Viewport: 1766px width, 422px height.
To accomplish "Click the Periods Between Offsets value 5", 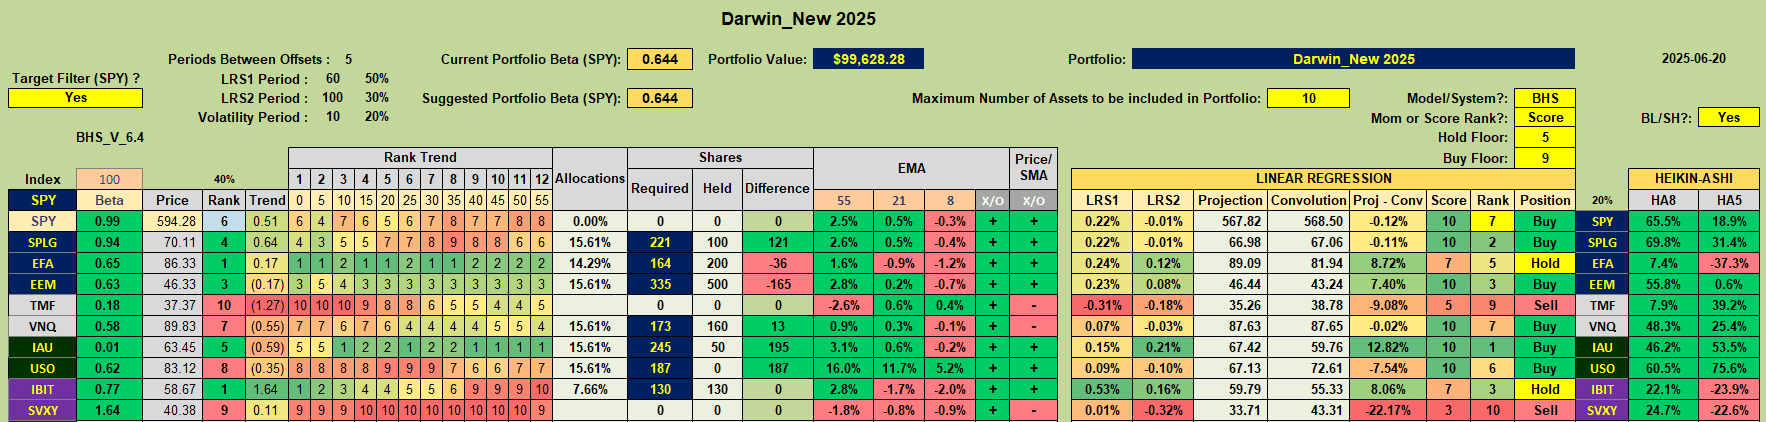I will click(348, 59).
